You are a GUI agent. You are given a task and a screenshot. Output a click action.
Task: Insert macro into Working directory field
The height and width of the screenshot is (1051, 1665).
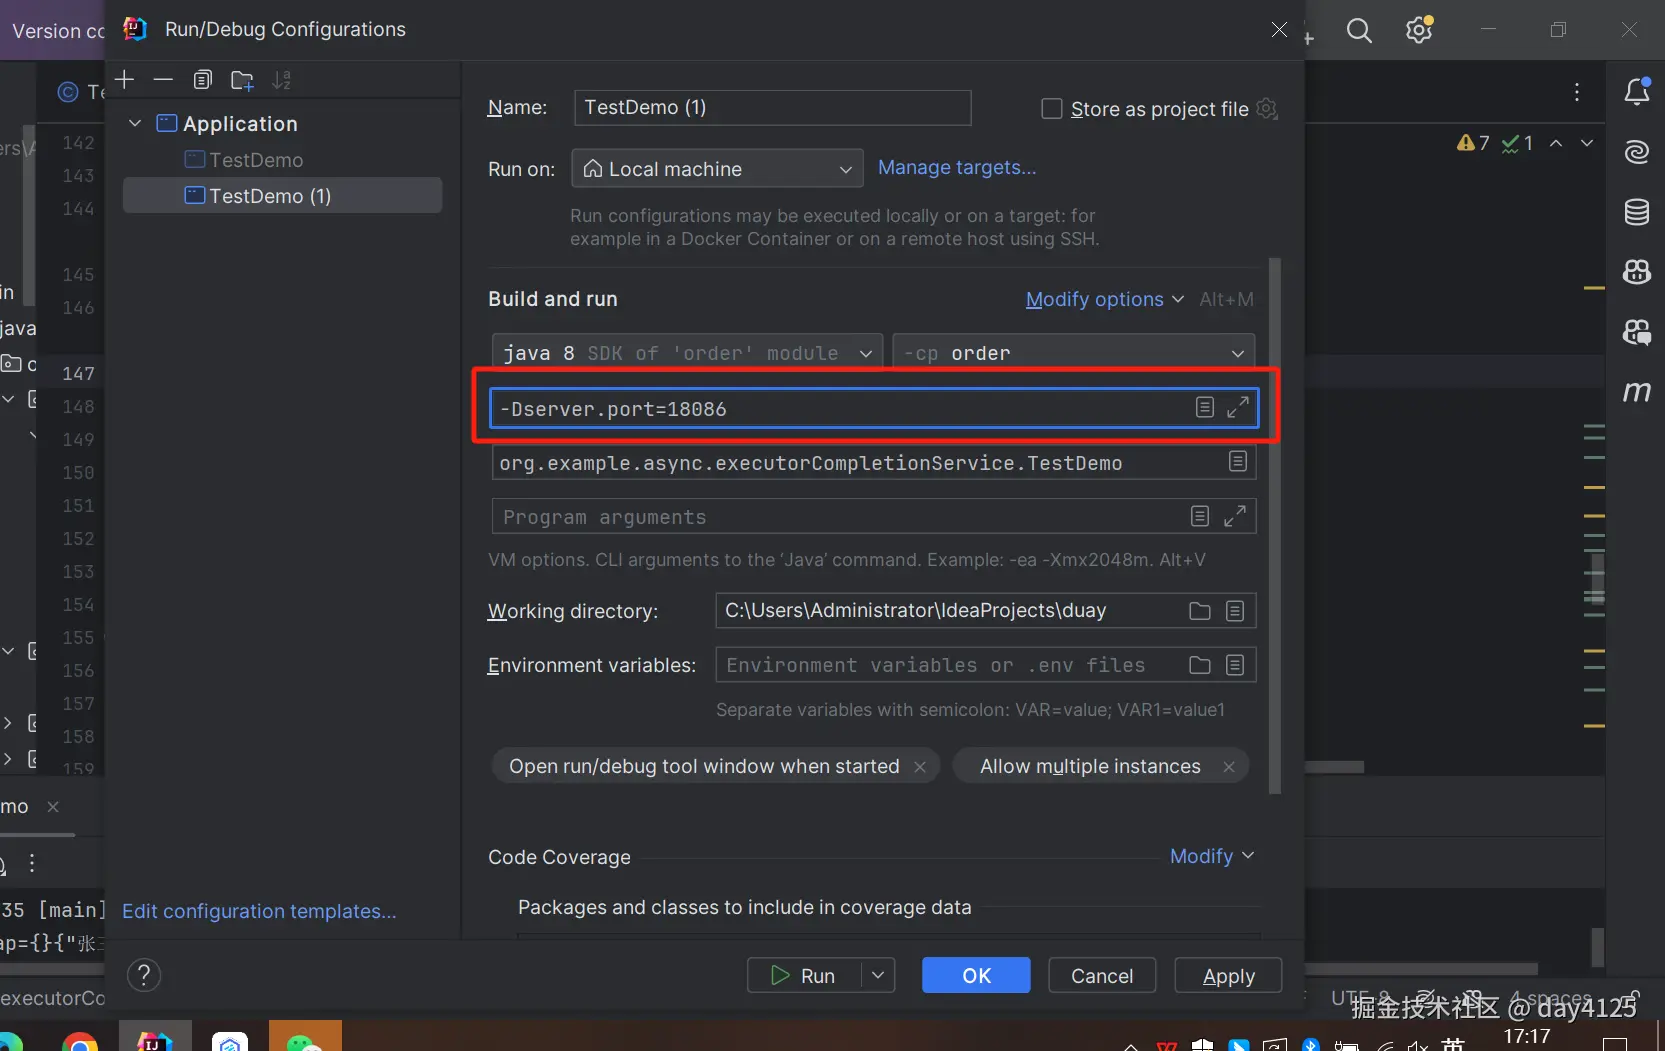click(x=1235, y=611)
